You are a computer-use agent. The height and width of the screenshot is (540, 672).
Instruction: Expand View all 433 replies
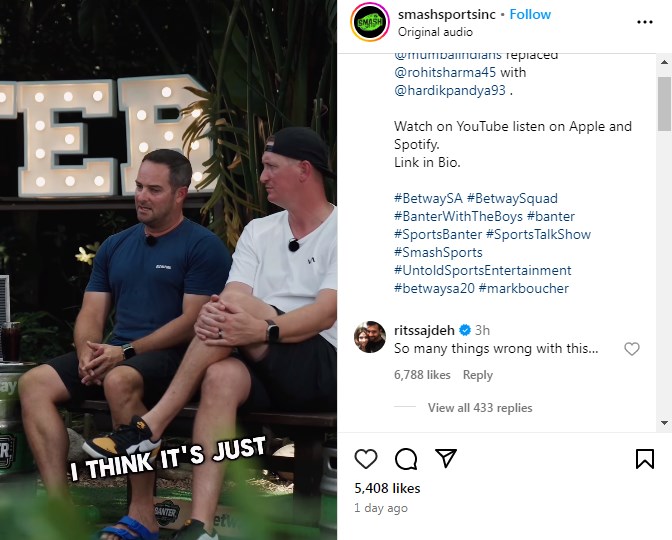click(480, 408)
